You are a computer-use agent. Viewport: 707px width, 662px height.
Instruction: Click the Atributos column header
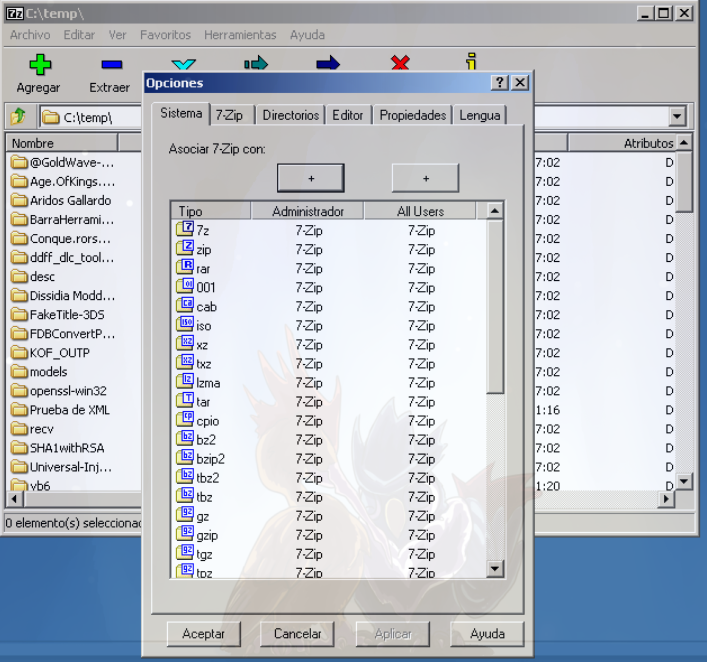point(622,143)
